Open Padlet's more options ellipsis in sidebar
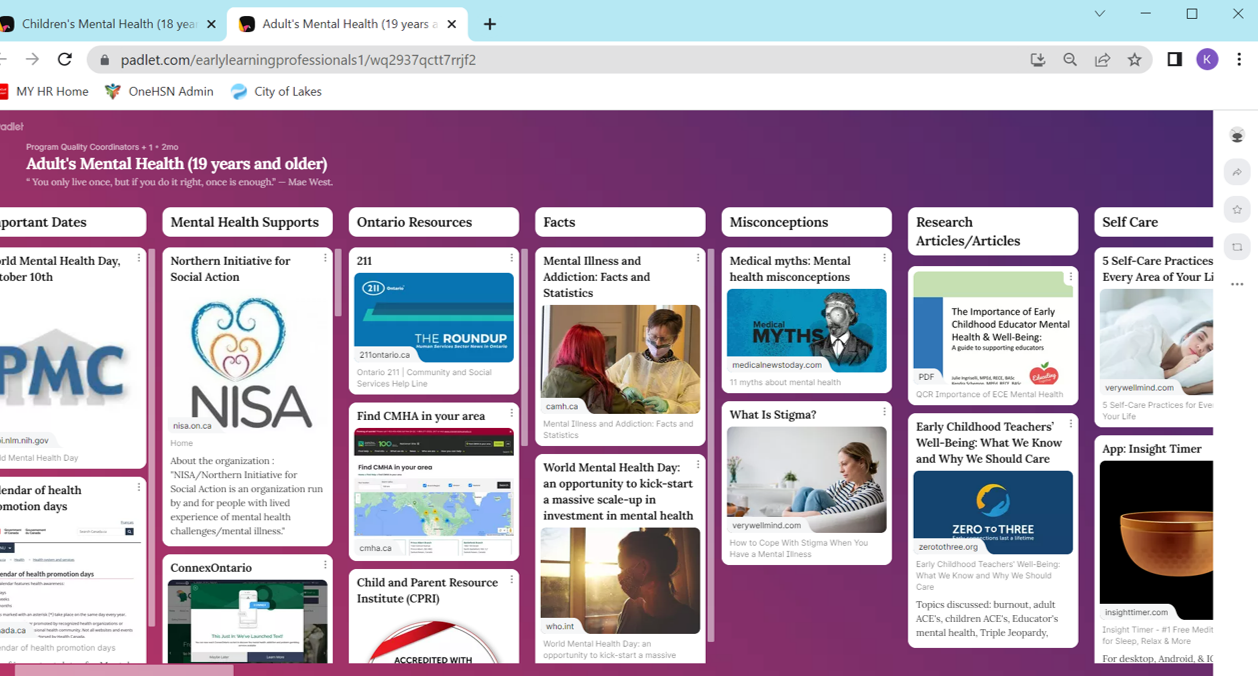The image size is (1258, 676). [x=1237, y=285]
